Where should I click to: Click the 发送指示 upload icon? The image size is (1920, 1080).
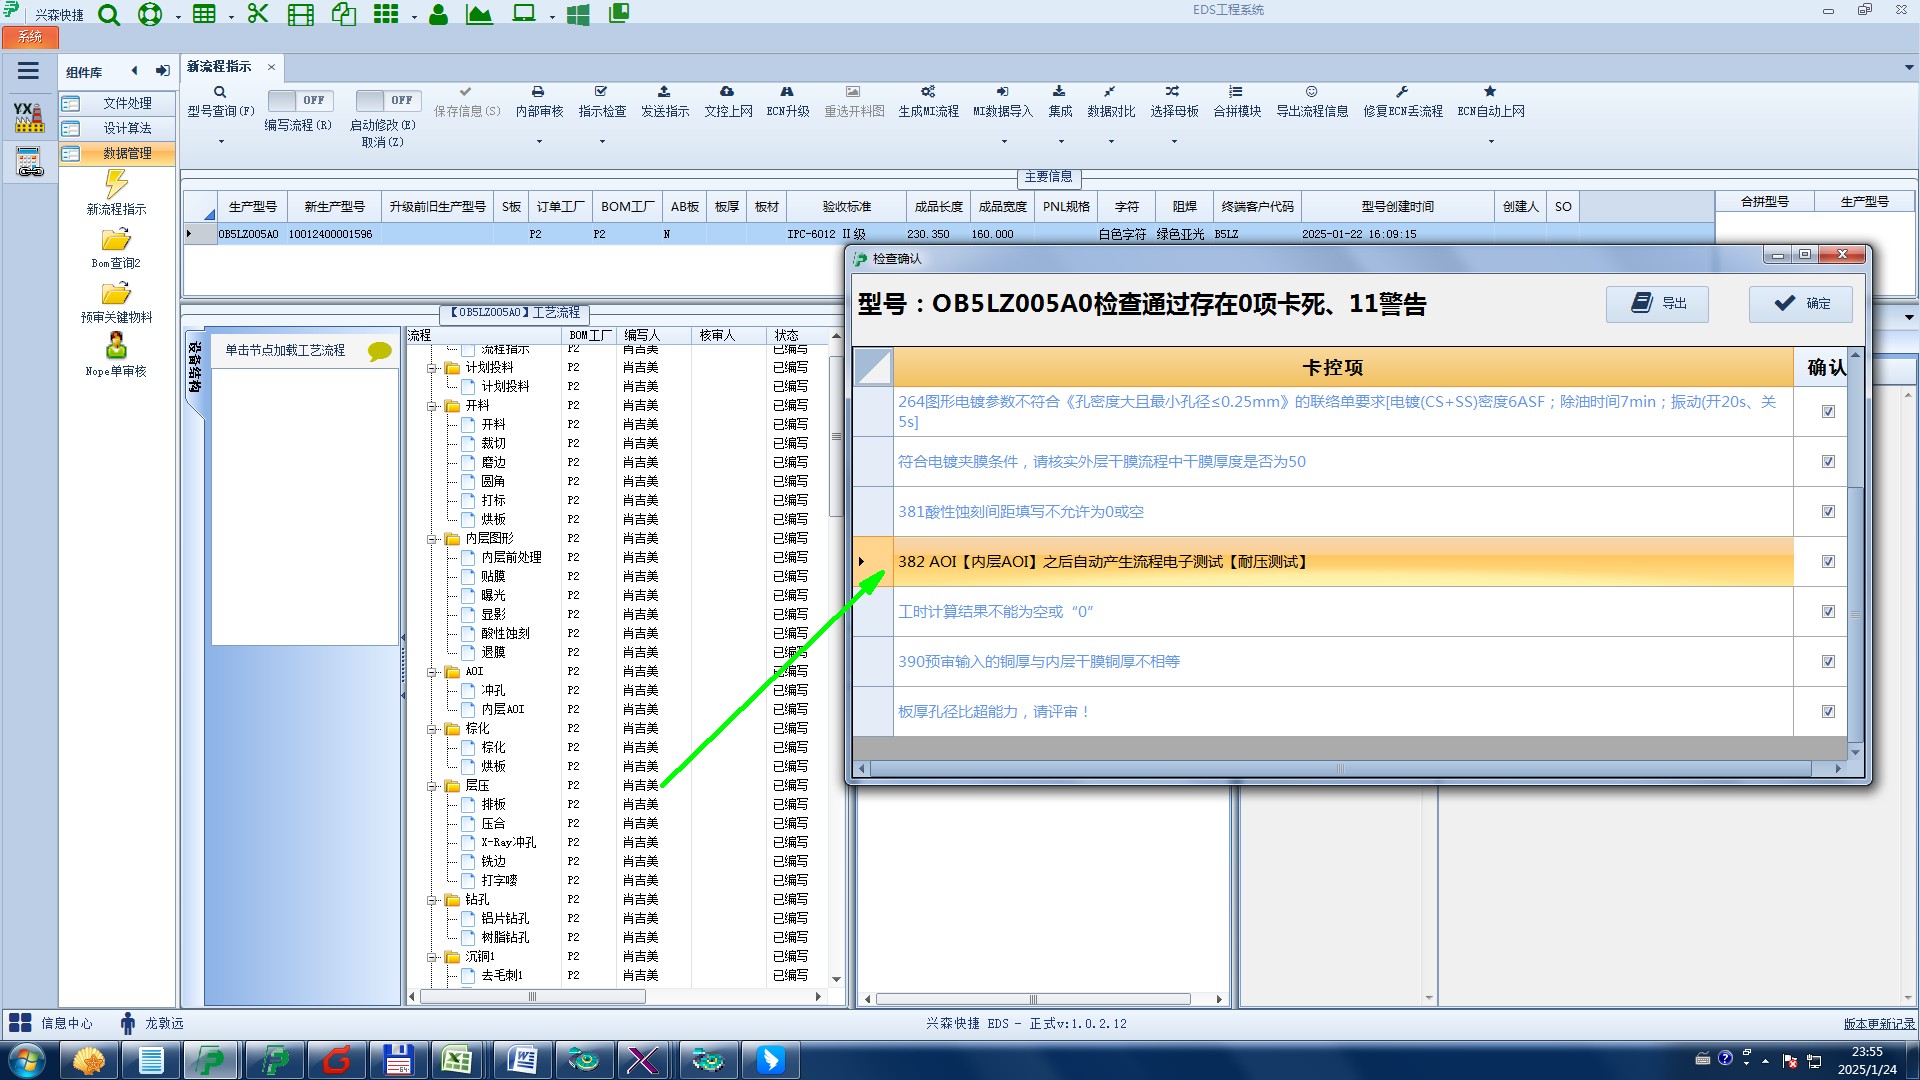pyautogui.click(x=664, y=92)
